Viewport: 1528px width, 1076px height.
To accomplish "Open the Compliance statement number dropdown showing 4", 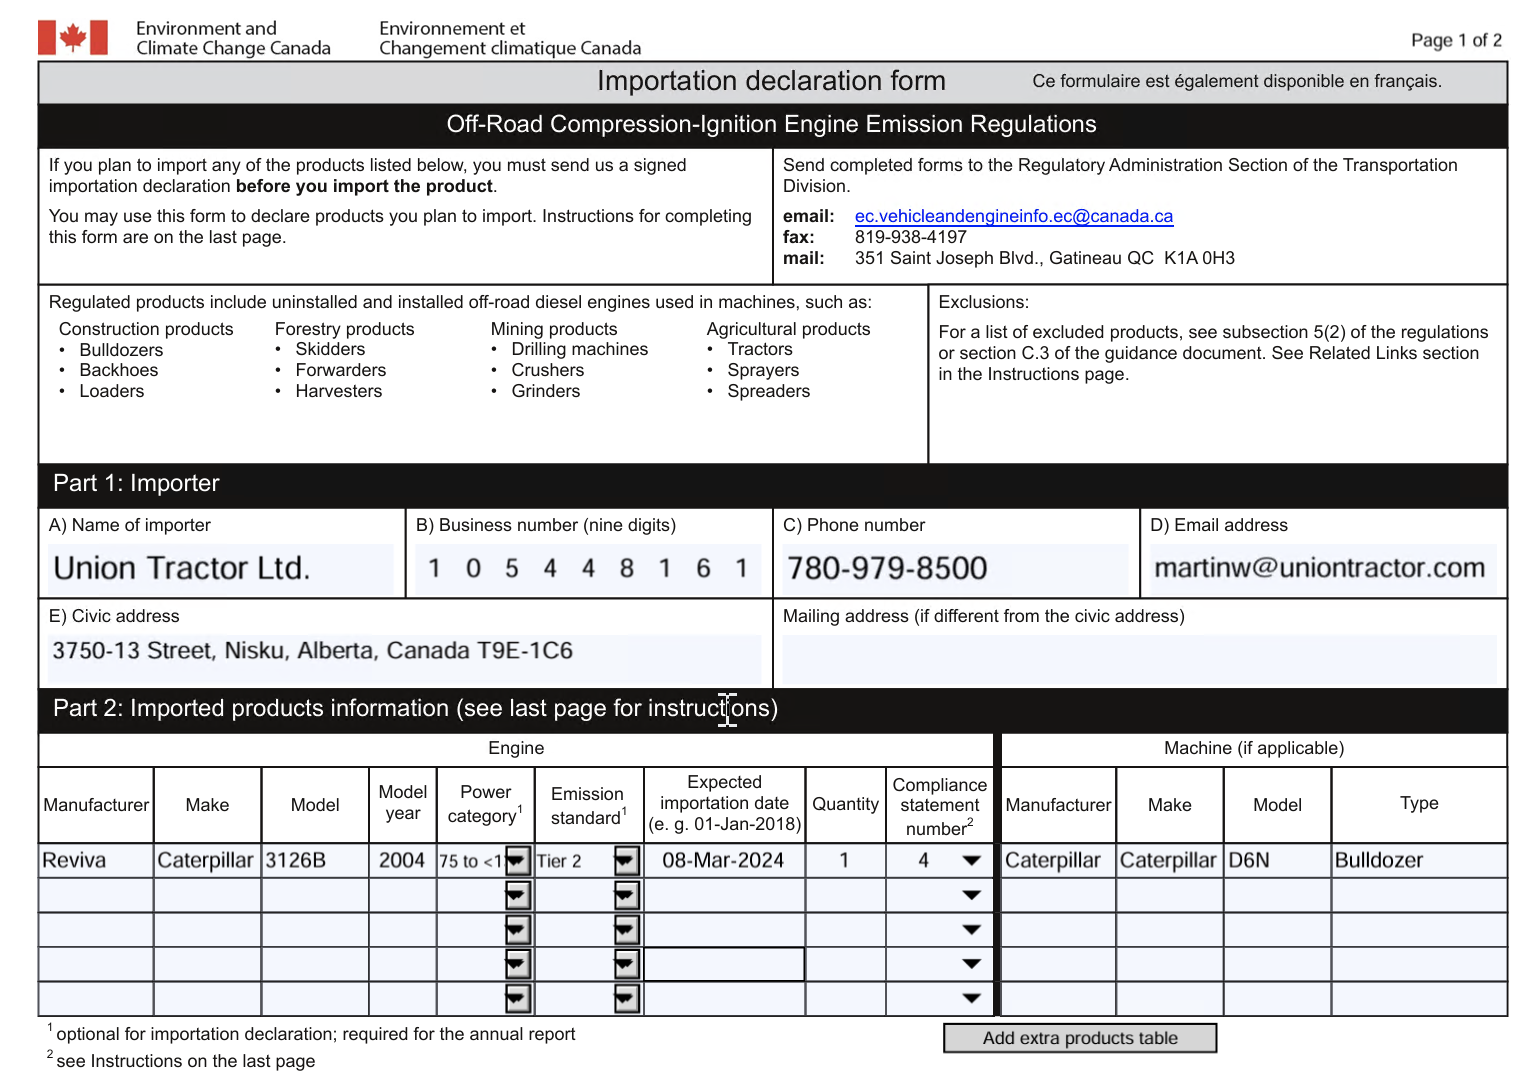I will click(971, 861).
